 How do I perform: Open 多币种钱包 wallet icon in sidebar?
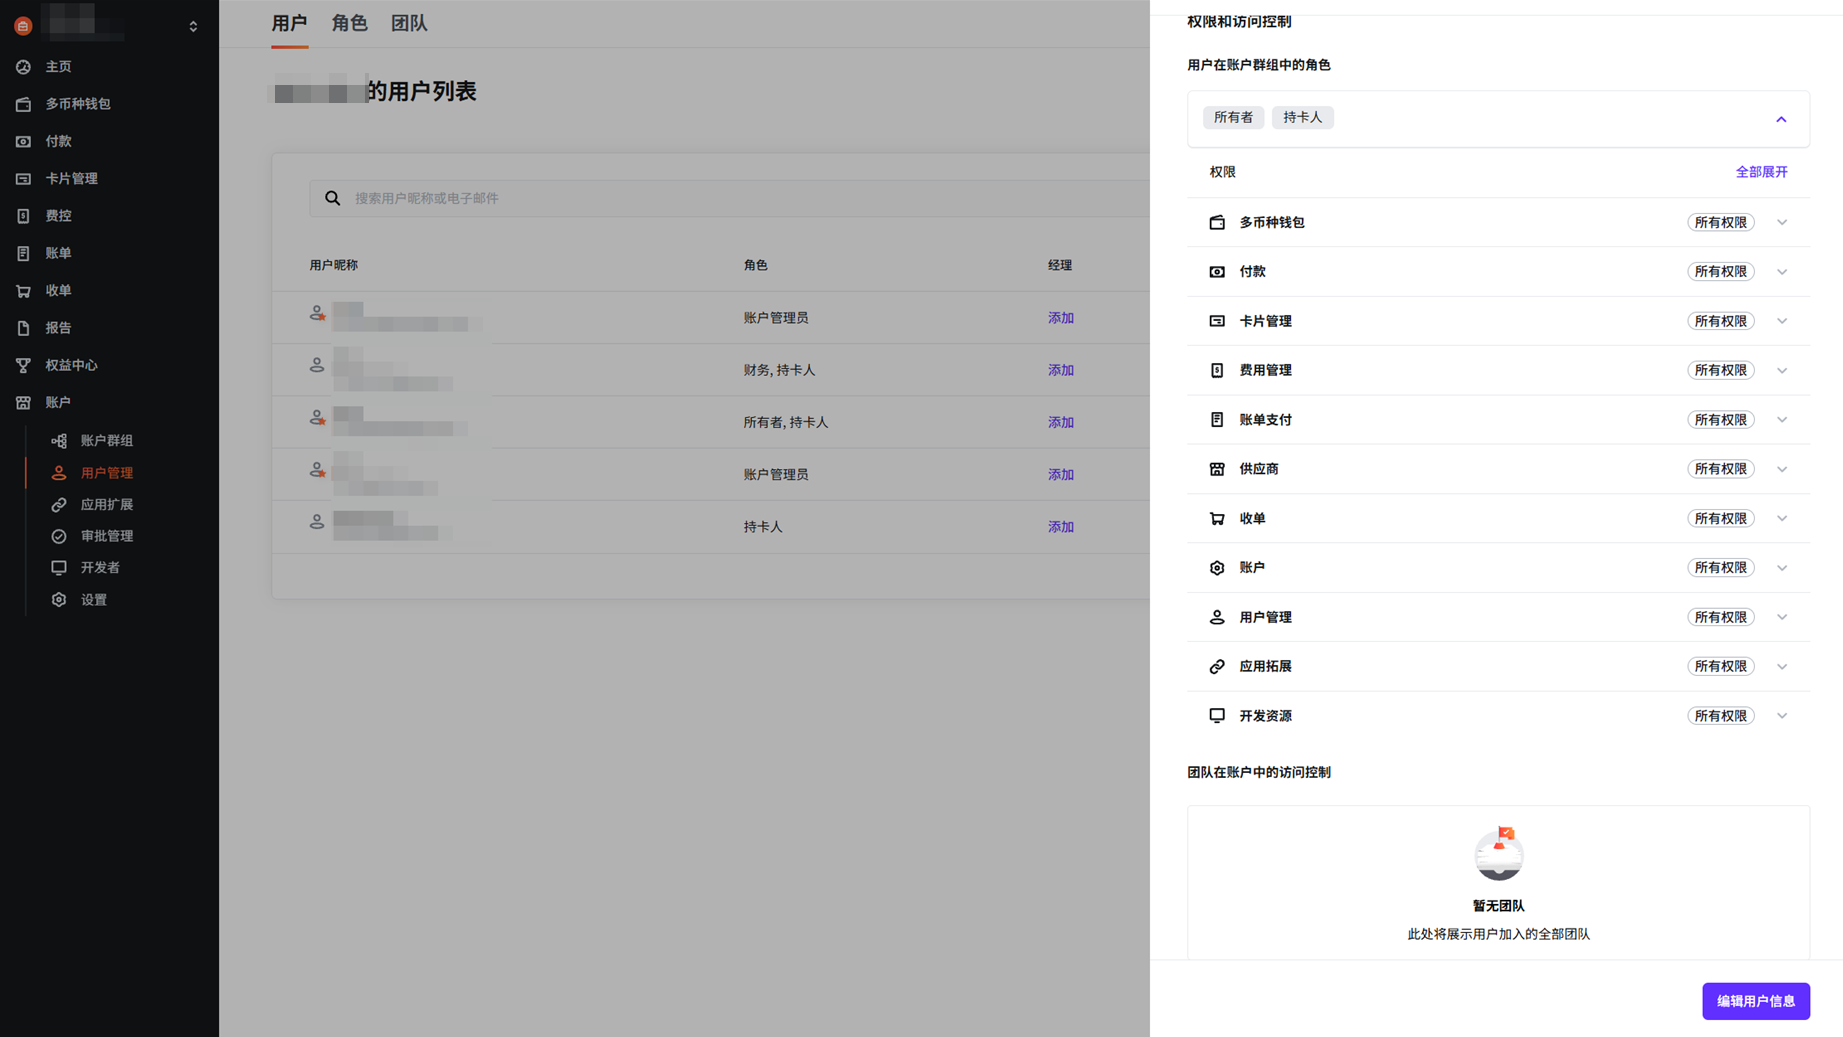coord(23,104)
